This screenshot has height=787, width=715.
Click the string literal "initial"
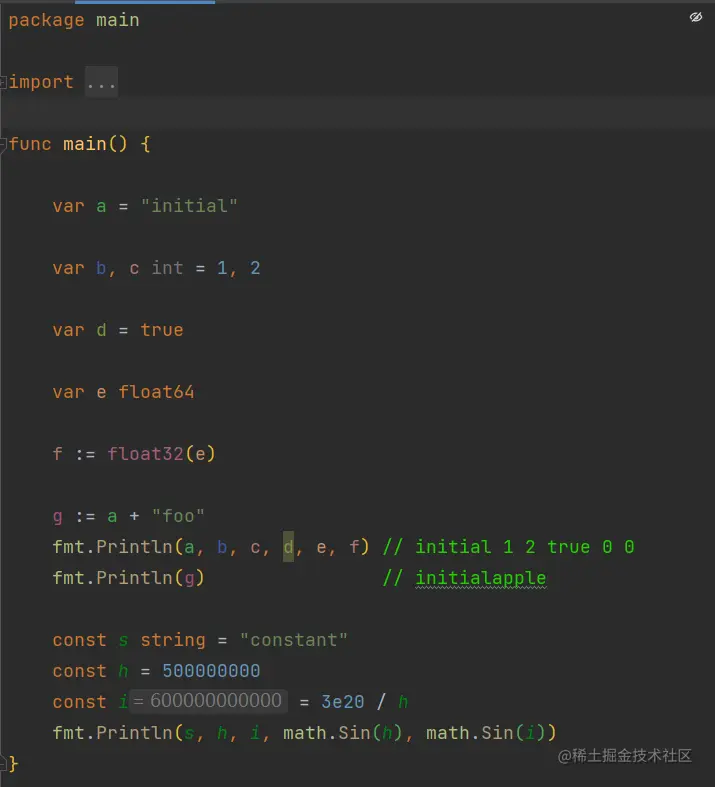coord(189,206)
